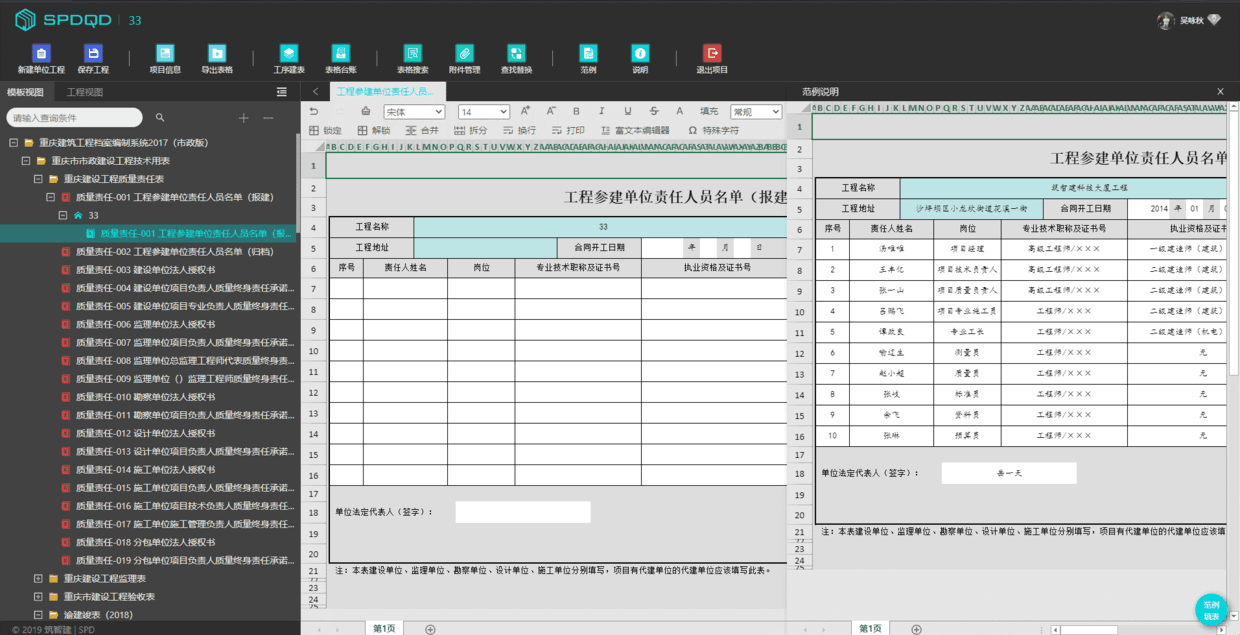Click the left panel collapse menu icon
Viewport: 1240px width, 635px height.
(282, 92)
